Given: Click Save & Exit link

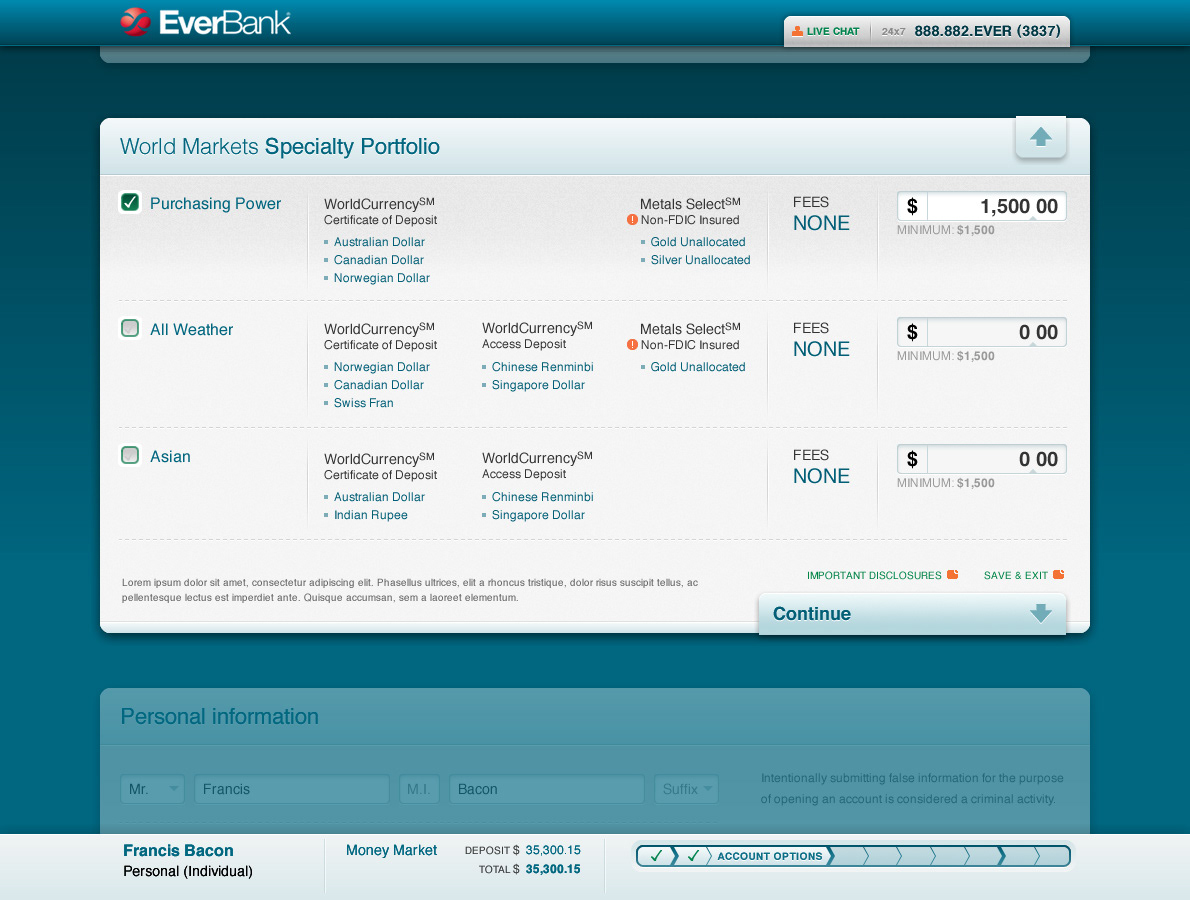Looking at the screenshot, I should pyautogui.click(x=1015, y=575).
